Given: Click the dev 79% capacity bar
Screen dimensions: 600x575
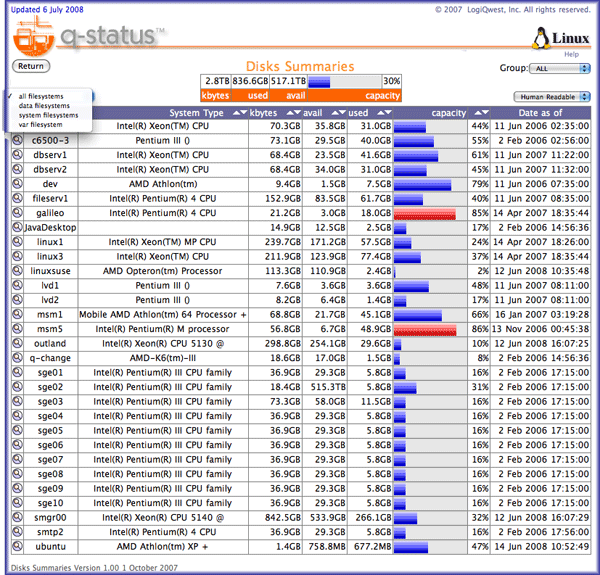Looking at the screenshot, I should click(422, 185).
